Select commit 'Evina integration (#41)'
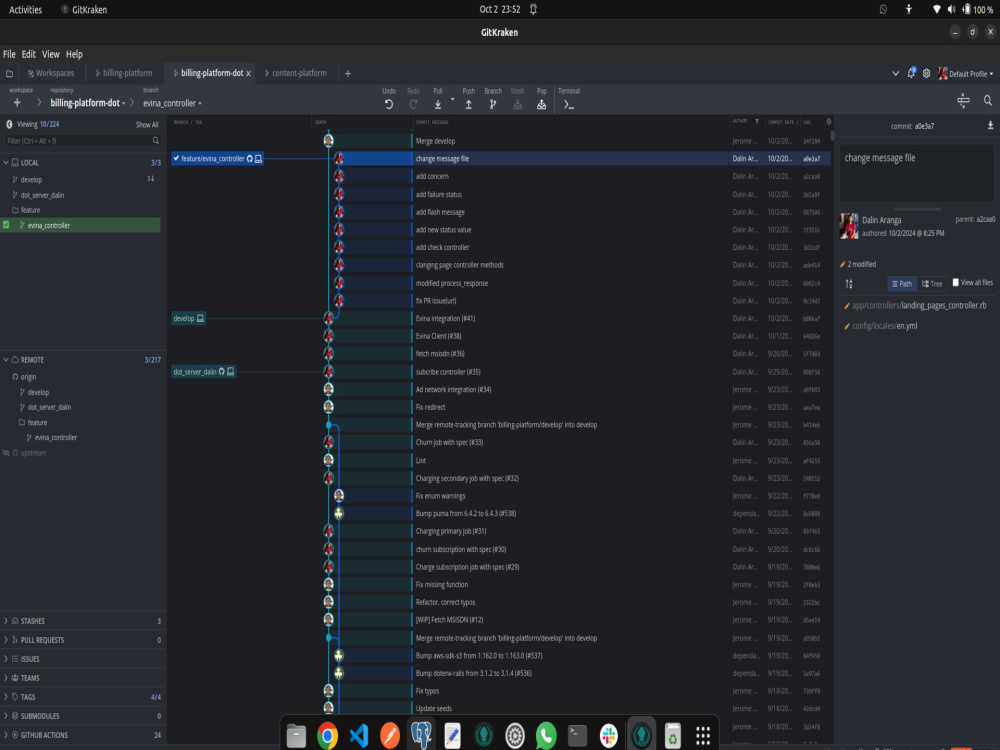1000x750 pixels. tap(445, 318)
